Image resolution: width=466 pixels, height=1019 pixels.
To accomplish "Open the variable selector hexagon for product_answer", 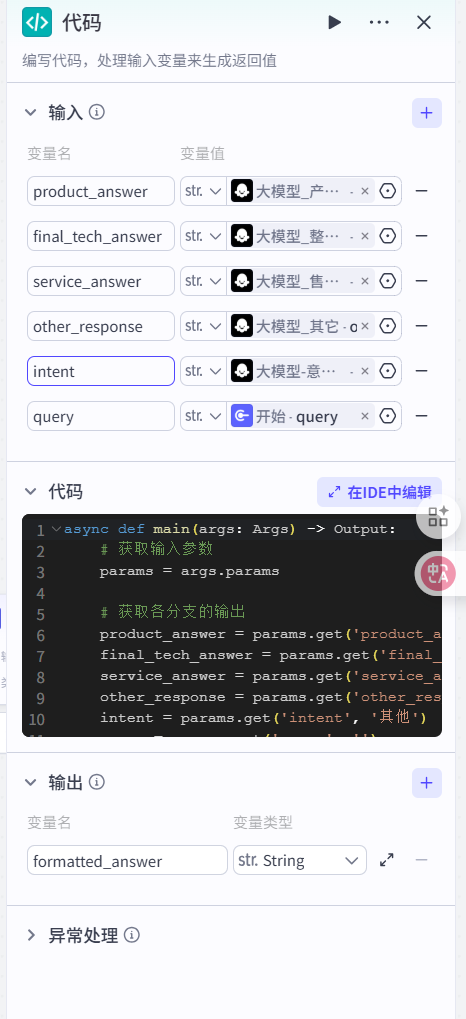I will (x=388, y=191).
